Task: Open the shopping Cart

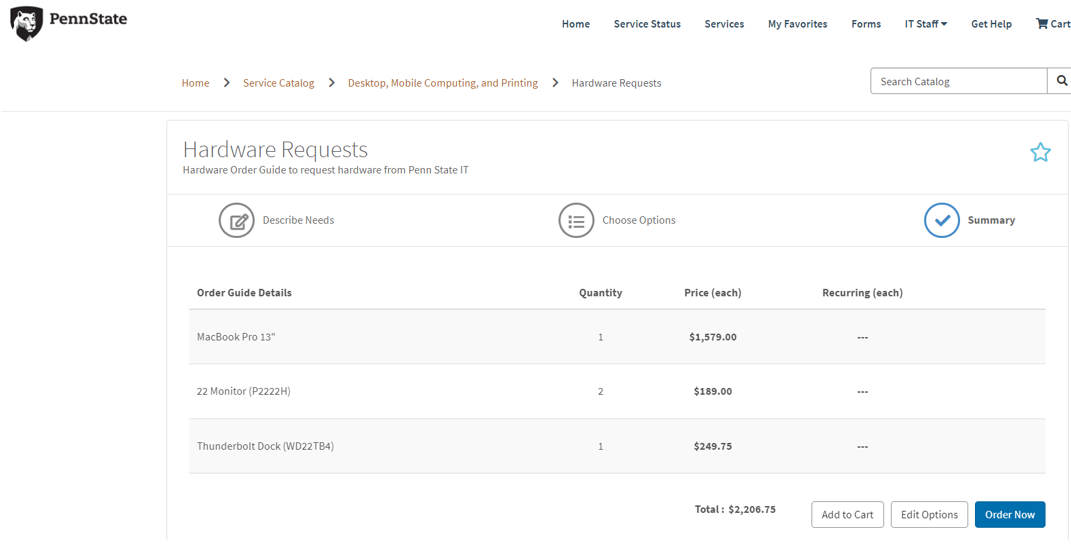Action: coord(1052,24)
